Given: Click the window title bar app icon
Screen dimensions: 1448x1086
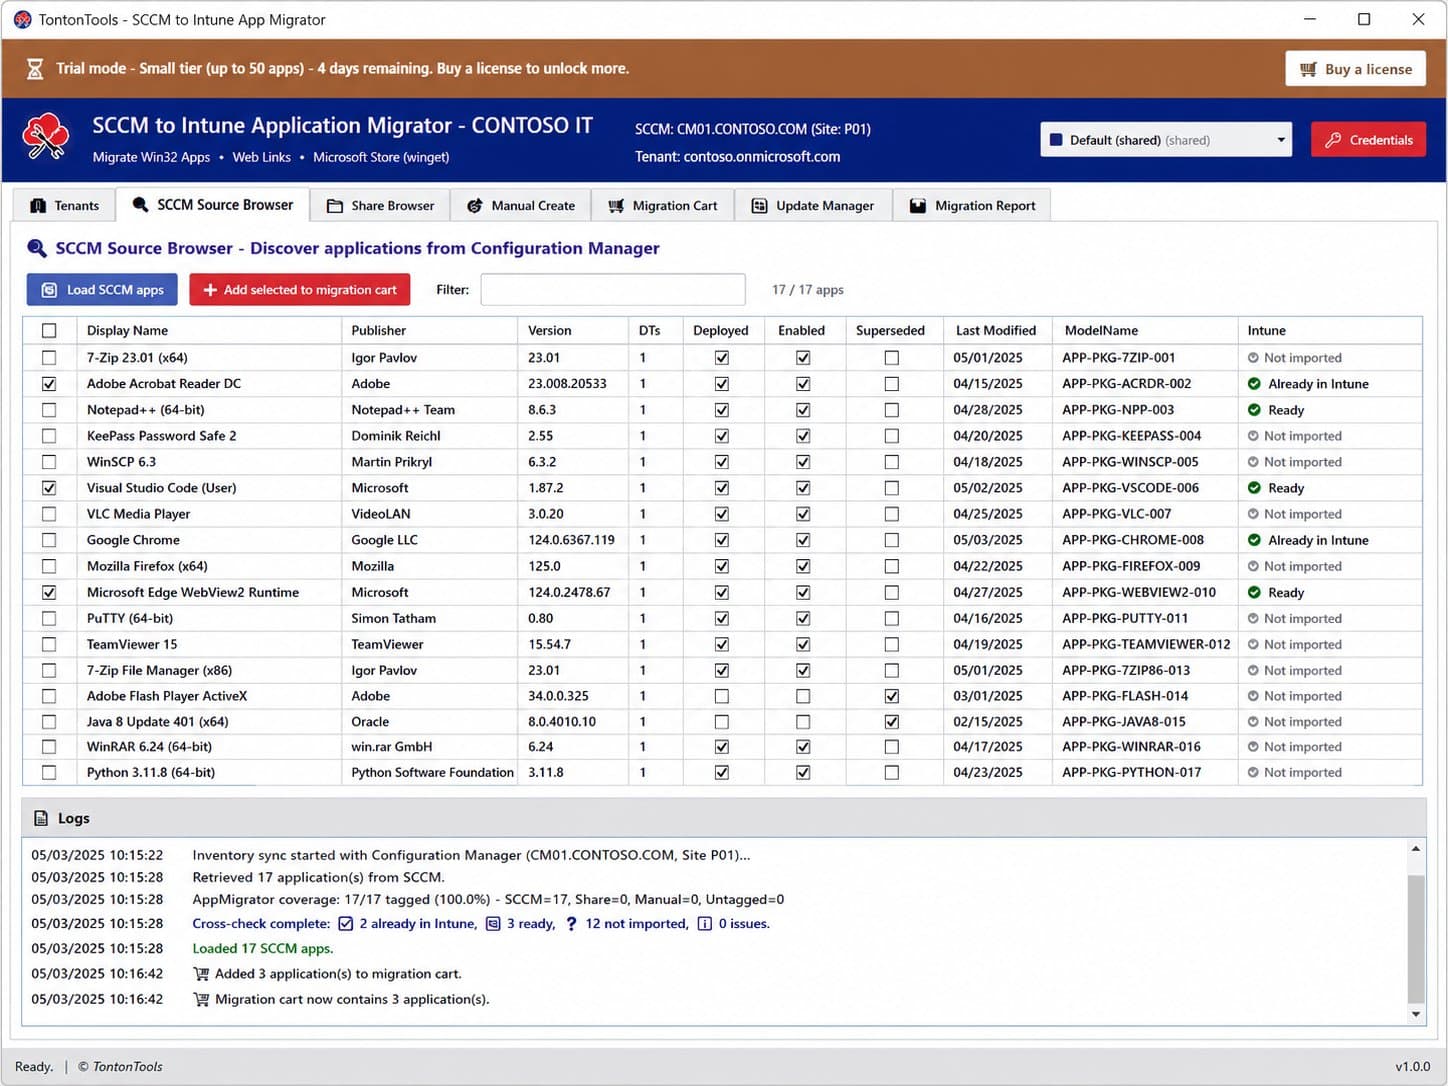Looking at the screenshot, I should pos(22,19).
